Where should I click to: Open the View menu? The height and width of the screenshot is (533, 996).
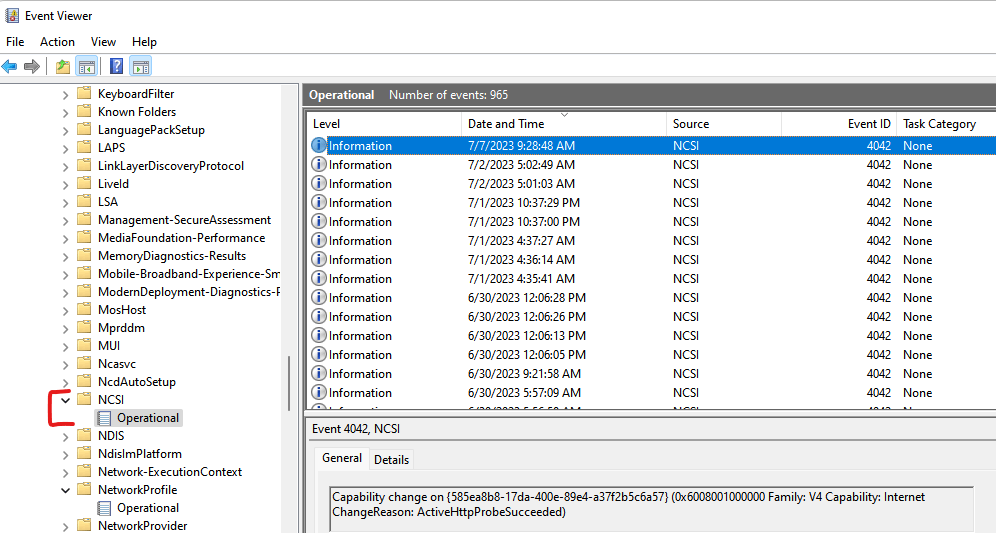[x=103, y=42]
